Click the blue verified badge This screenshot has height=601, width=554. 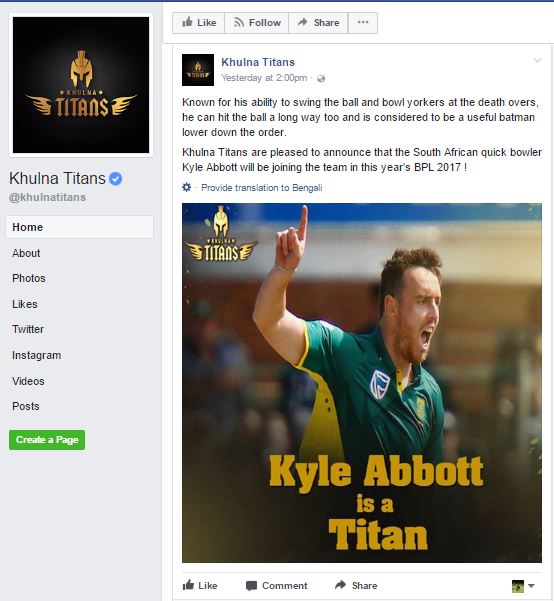pyautogui.click(x=115, y=179)
